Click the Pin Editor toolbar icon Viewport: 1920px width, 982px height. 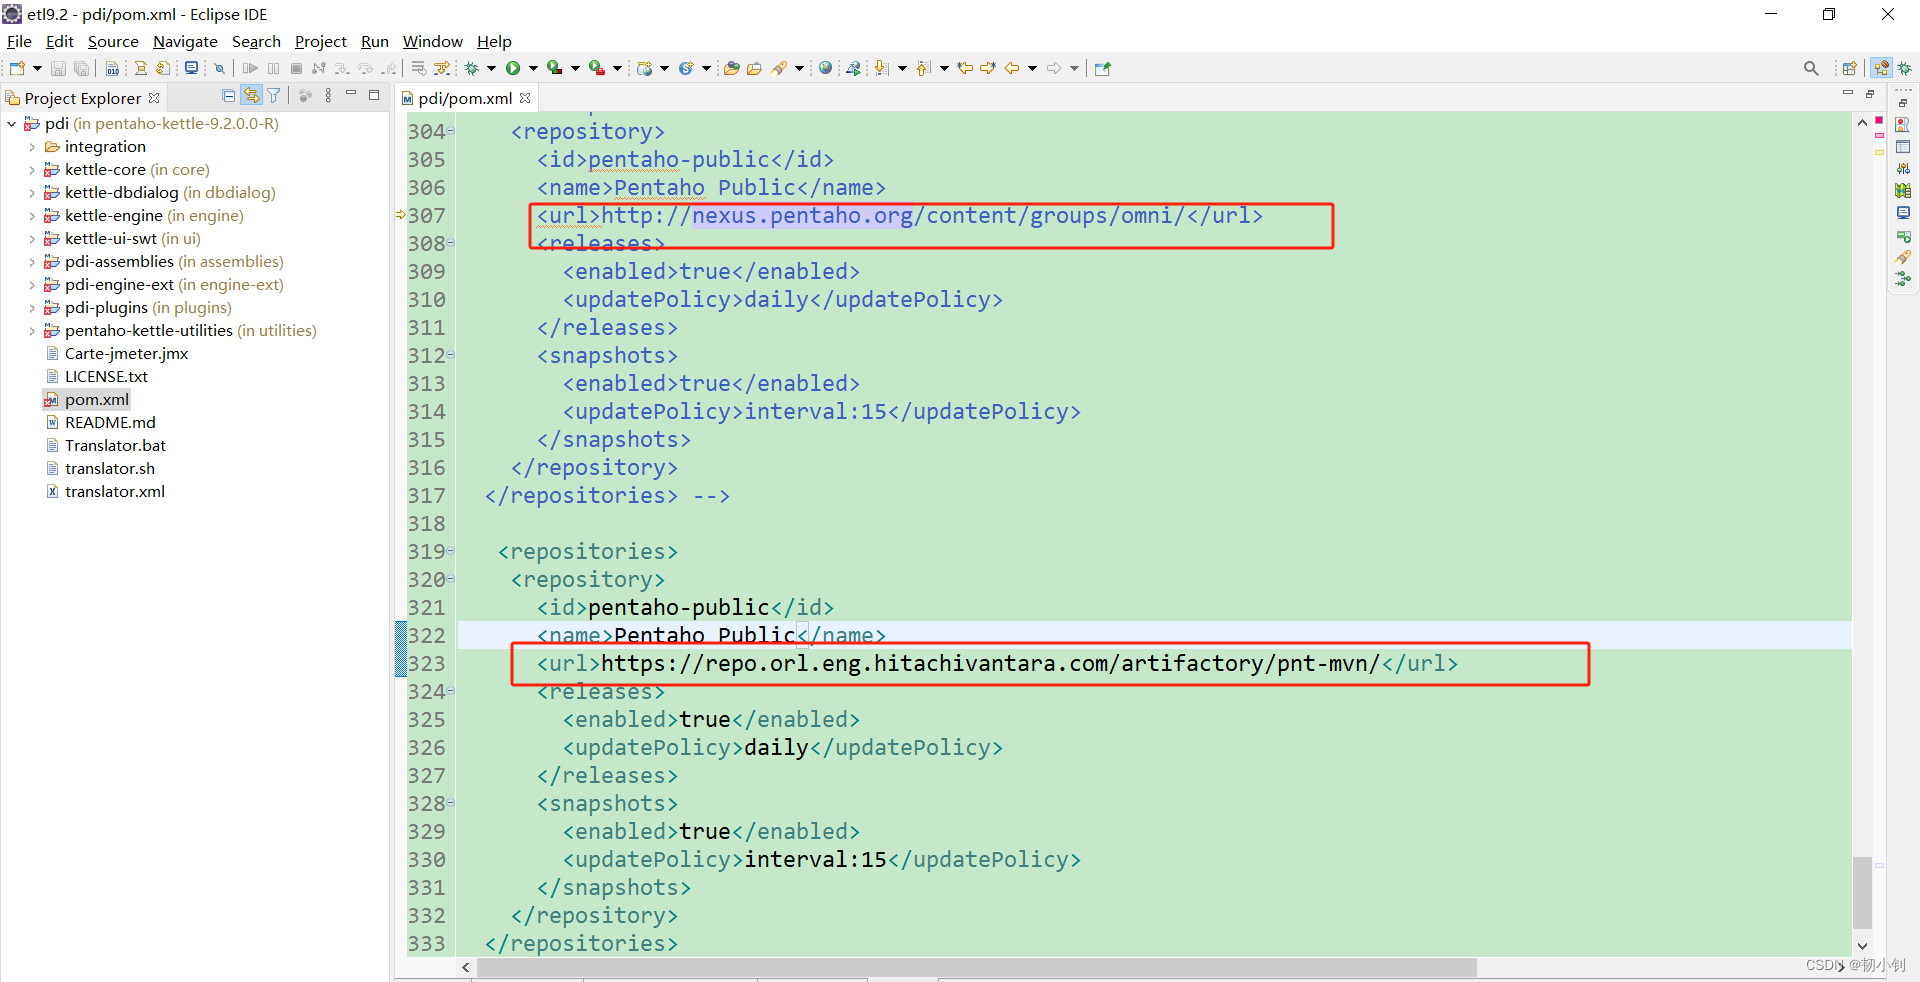(x=1103, y=68)
